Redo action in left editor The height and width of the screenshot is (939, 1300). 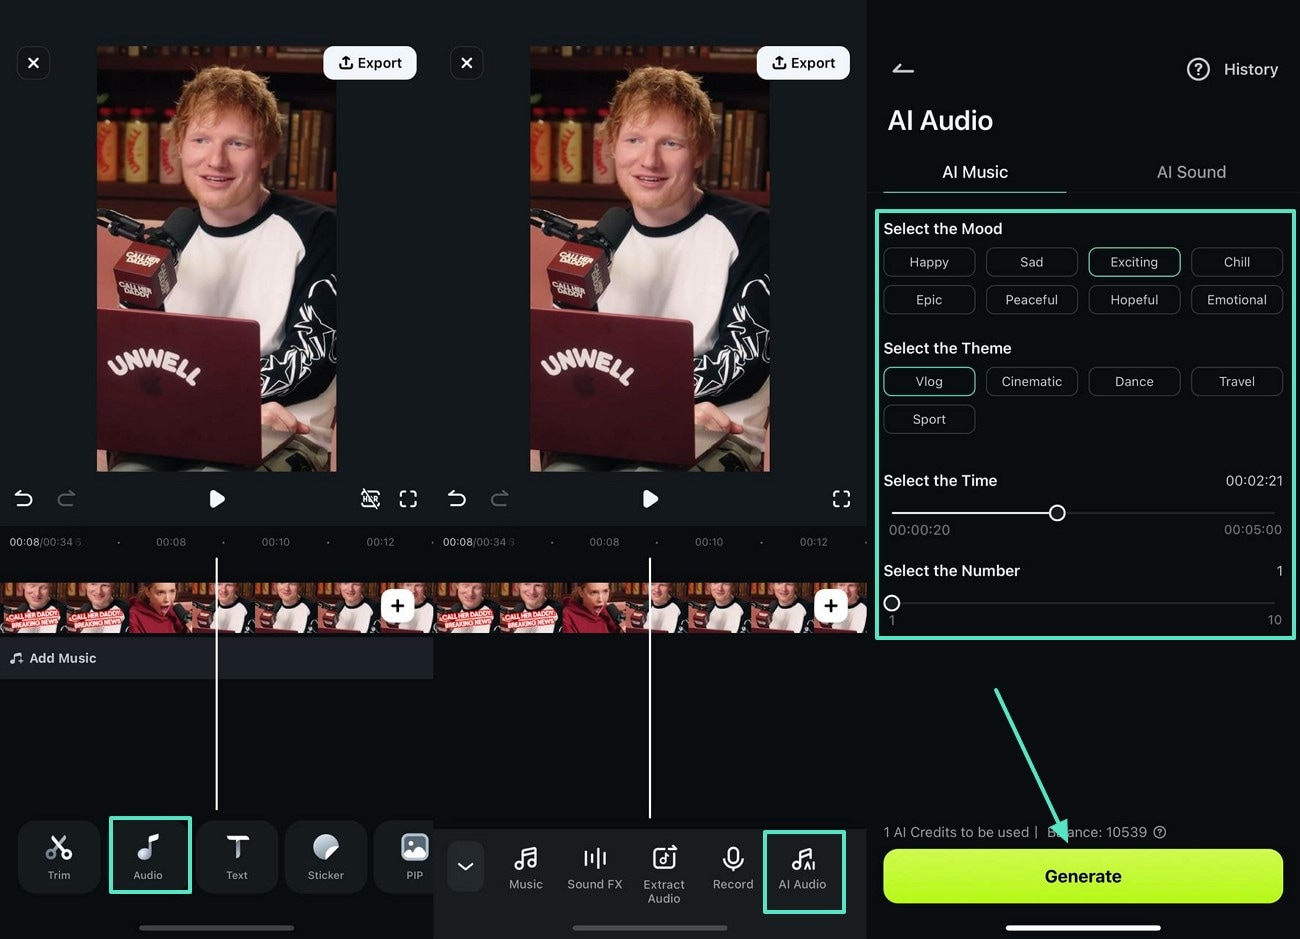click(67, 498)
